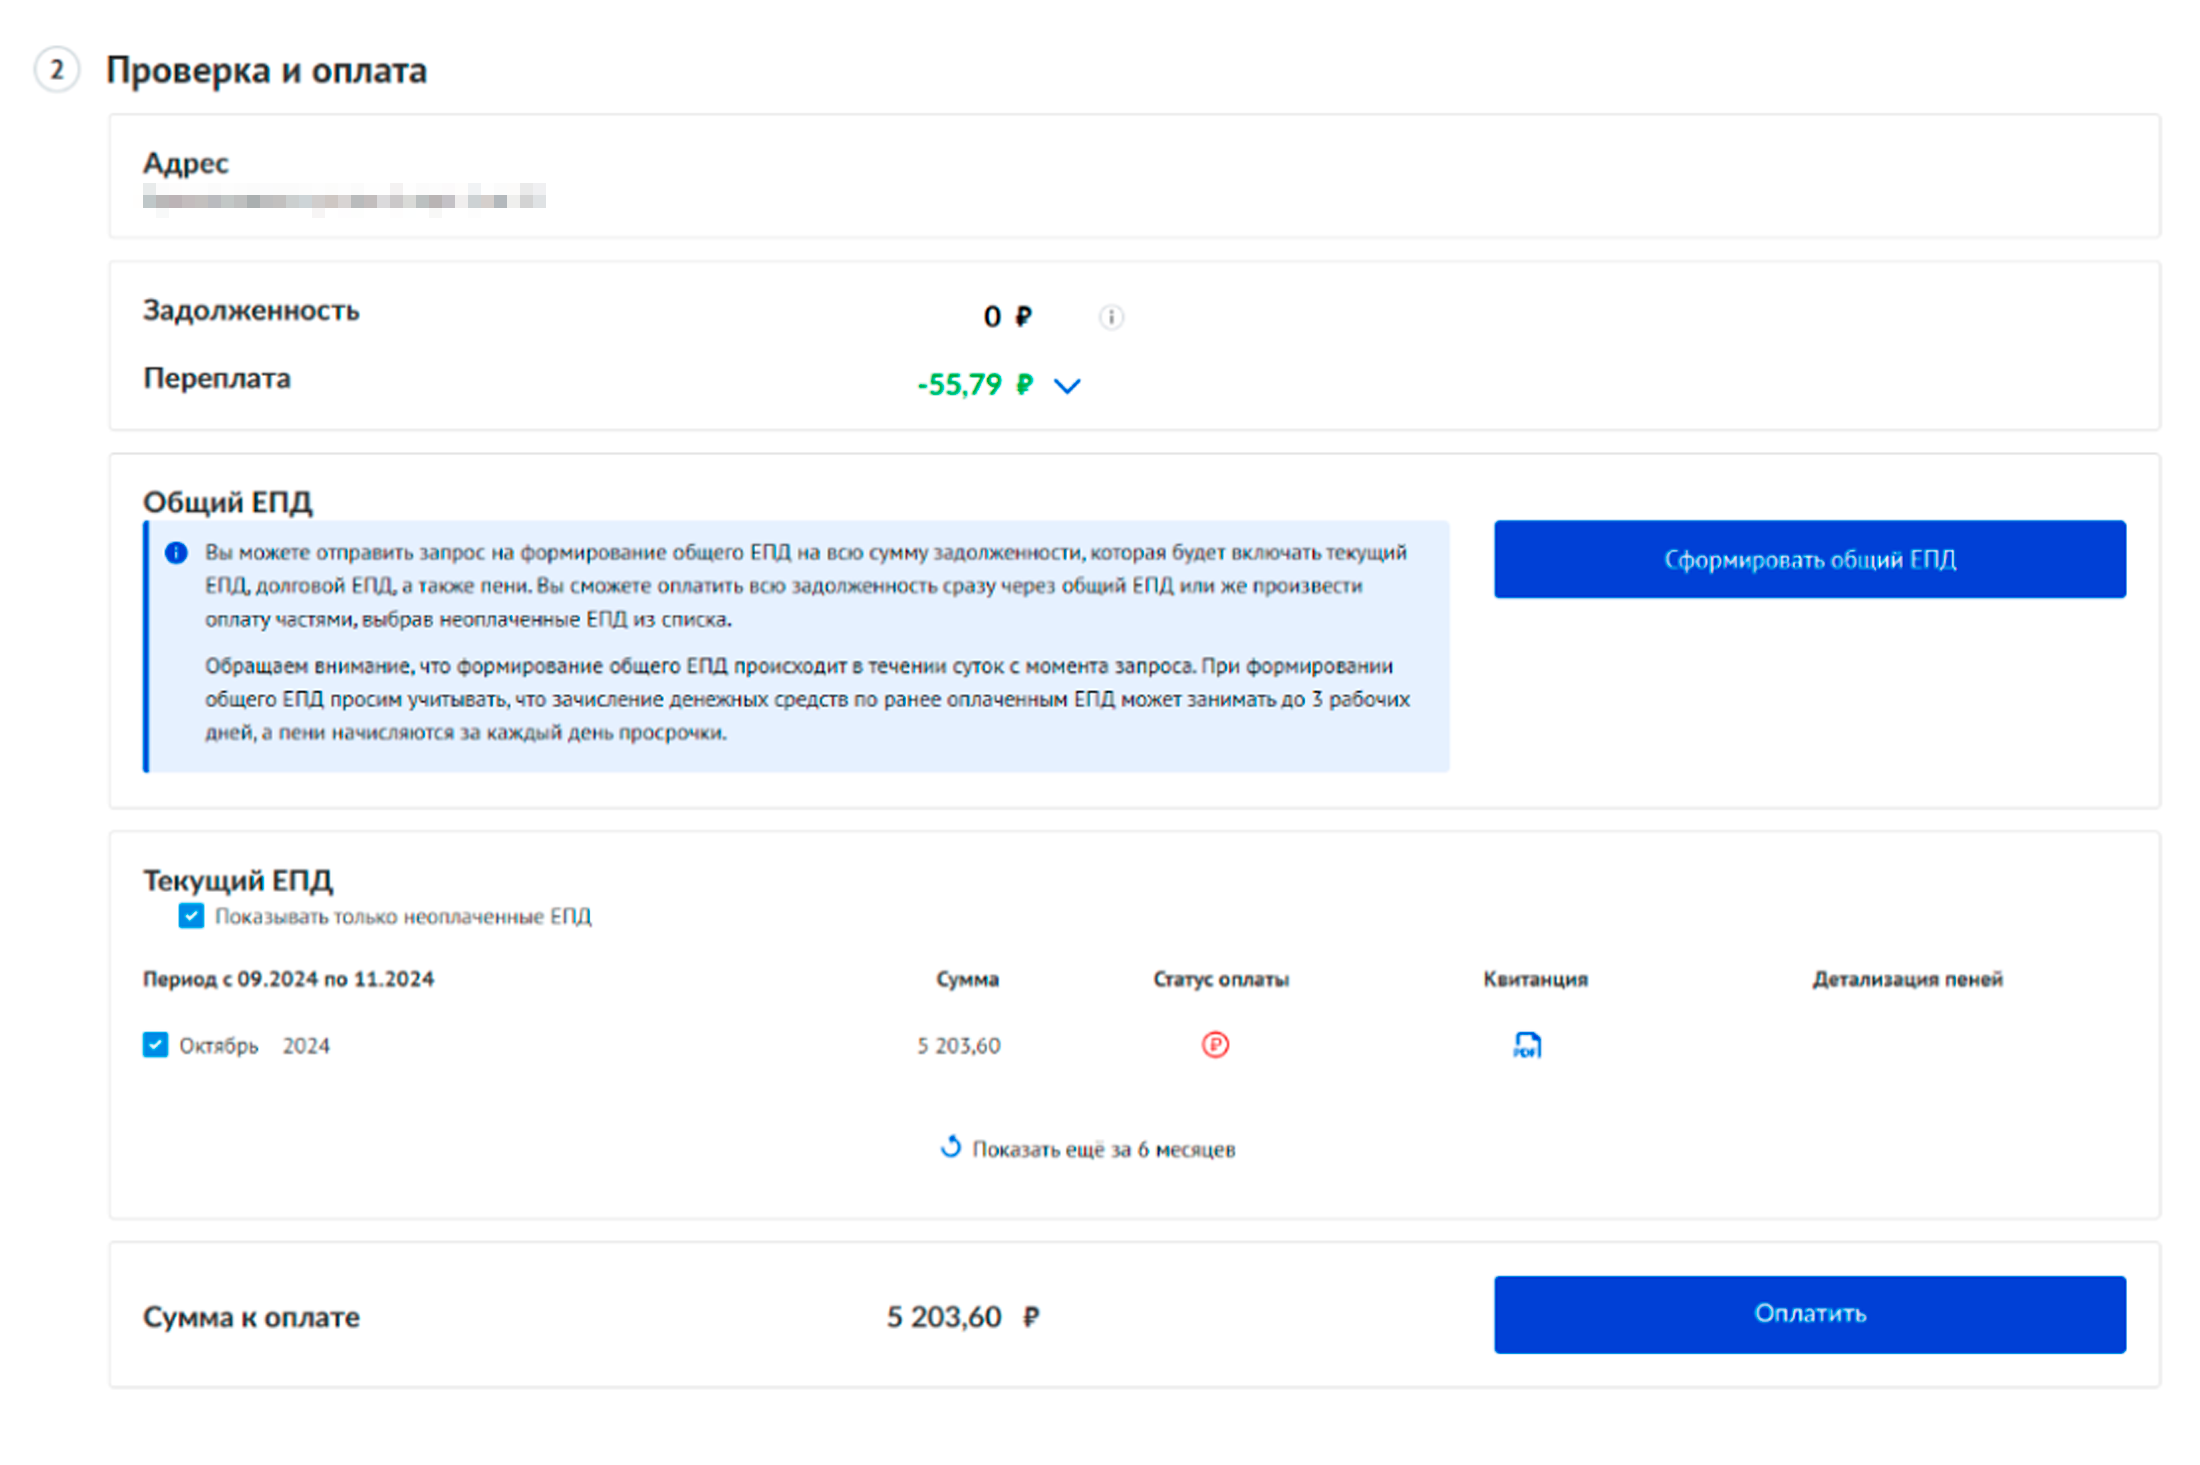Click the Статус оплаты column header
The image size is (2200, 1465).
tap(1221, 979)
